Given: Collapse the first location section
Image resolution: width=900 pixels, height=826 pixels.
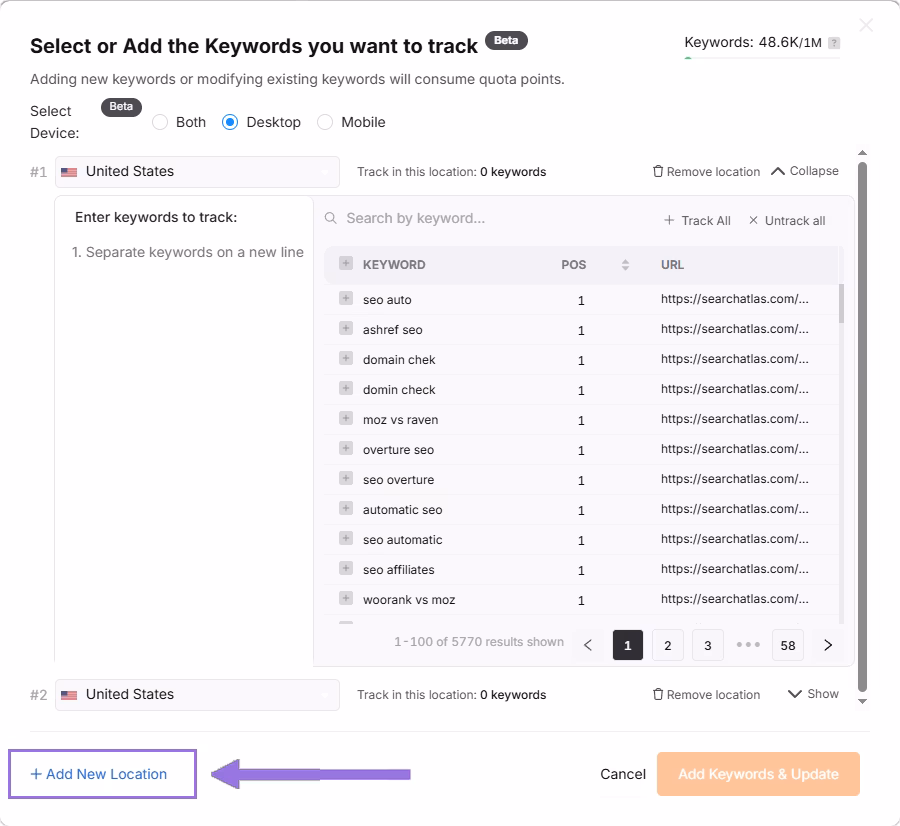Looking at the screenshot, I should pyautogui.click(x=804, y=171).
